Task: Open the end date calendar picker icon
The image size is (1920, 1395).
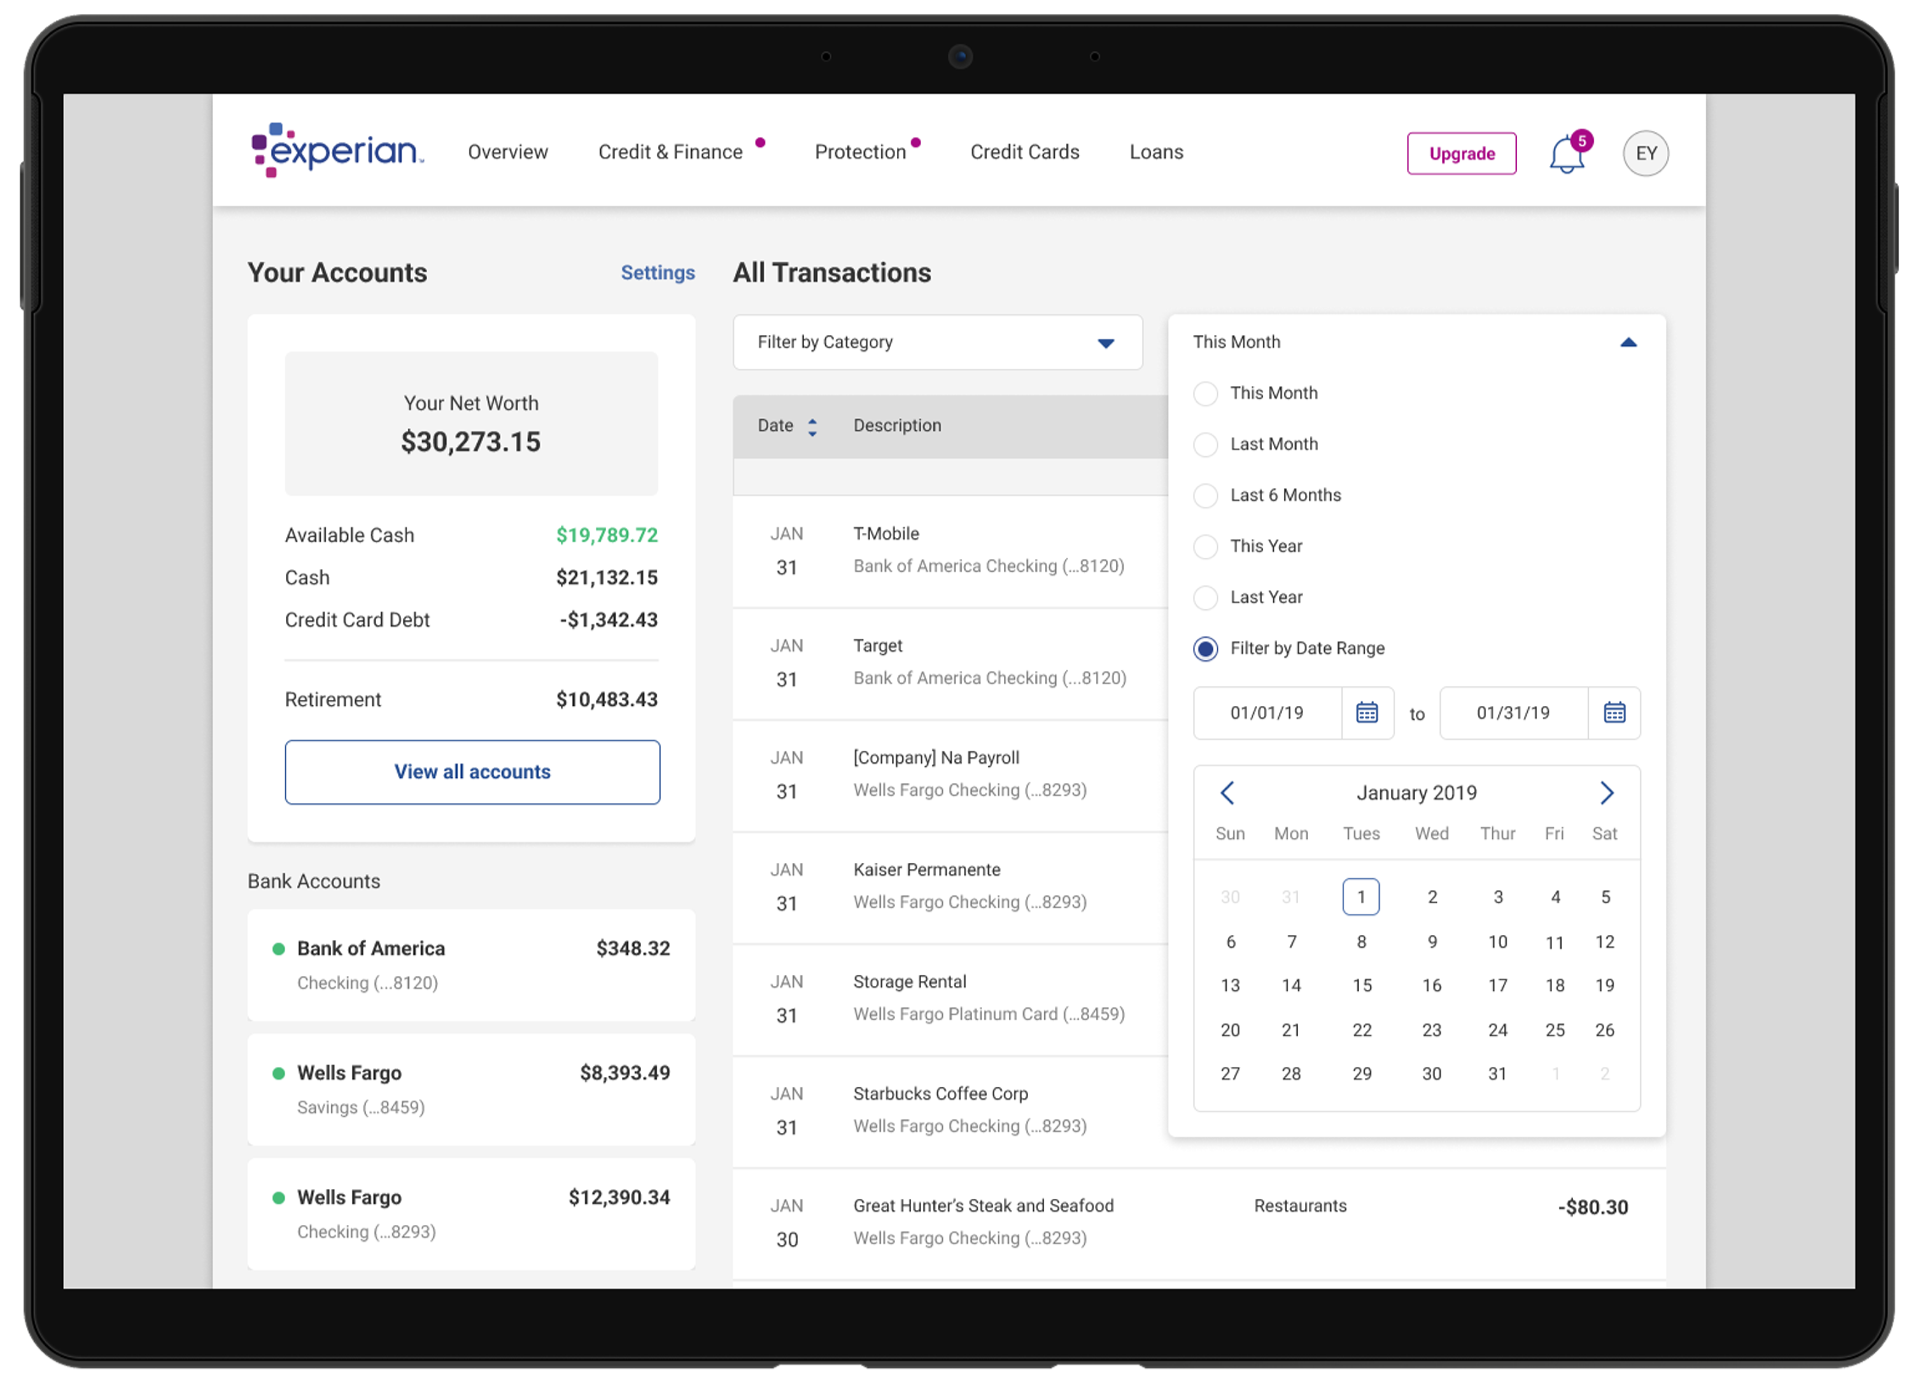Action: tap(1614, 713)
